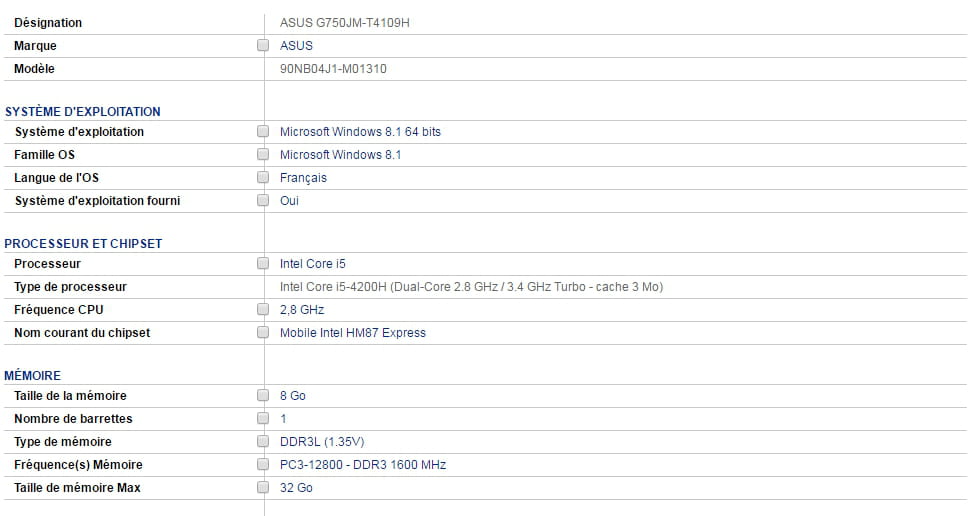Screen dimensions: 973x516
Task: Select the Langue de l'OS checkbox
Action: tap(263, 178)
